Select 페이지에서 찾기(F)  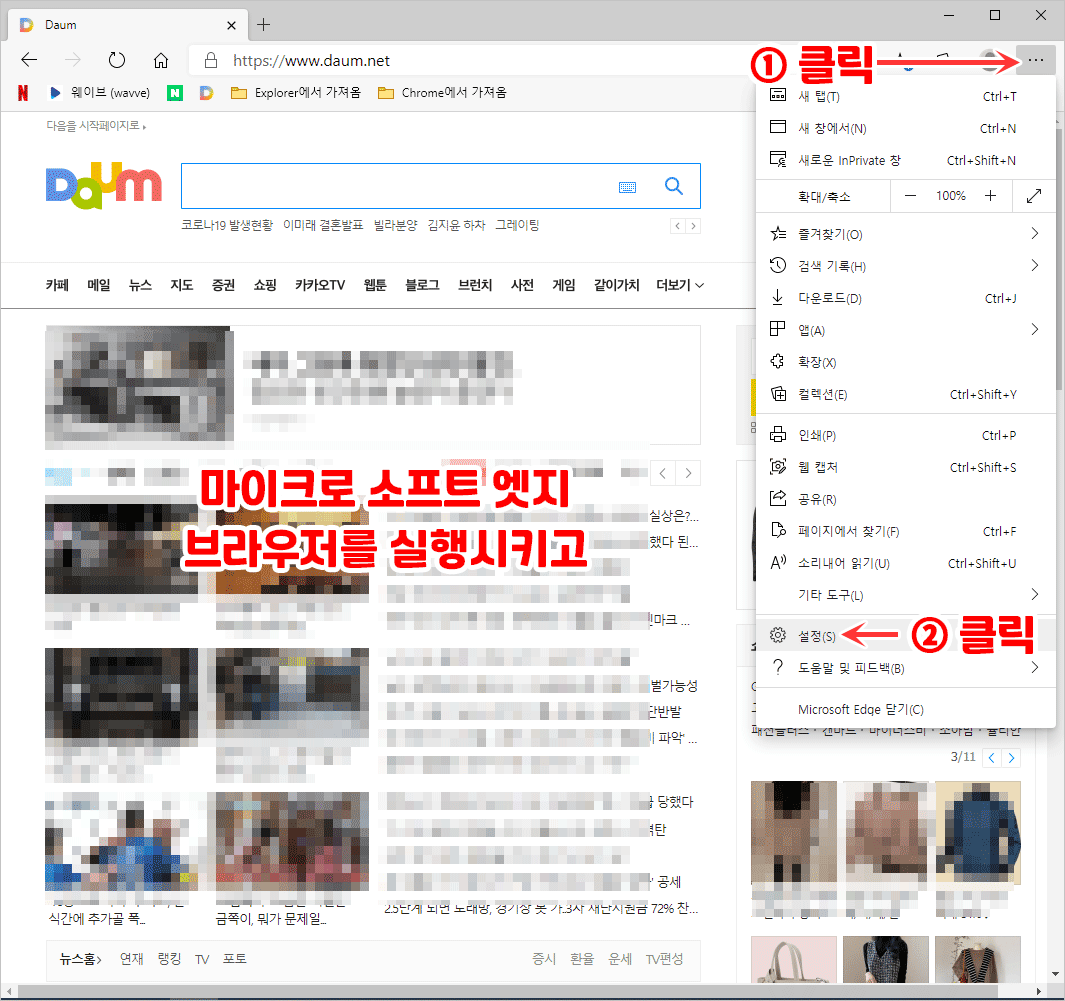point(905,531)
